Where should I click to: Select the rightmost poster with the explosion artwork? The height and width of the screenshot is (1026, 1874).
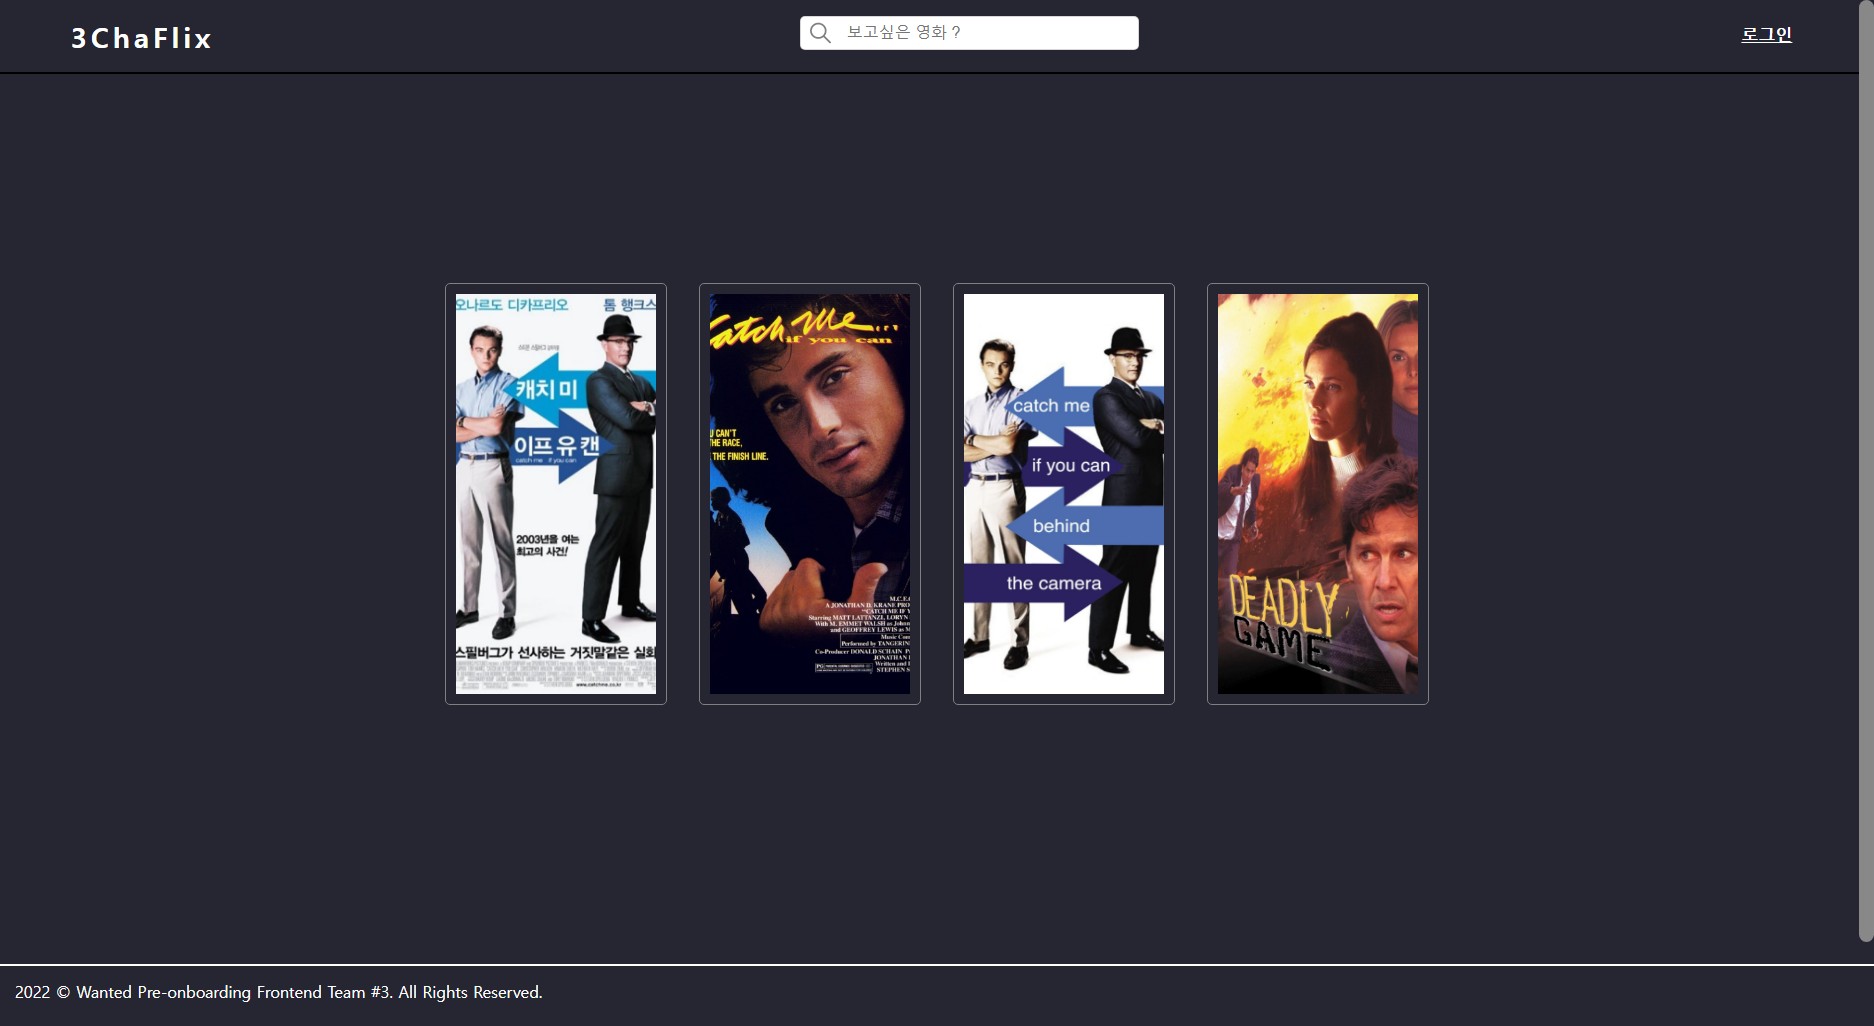1317,494
